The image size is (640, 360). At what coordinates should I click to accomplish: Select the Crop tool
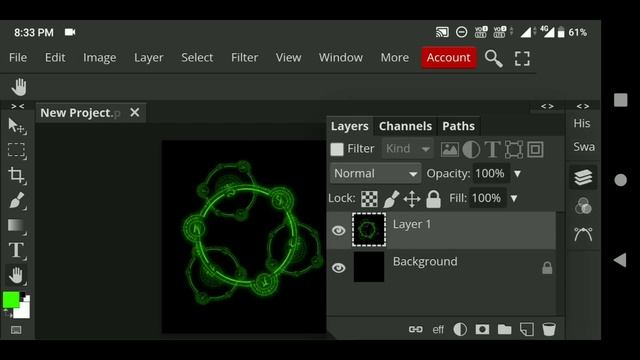point(17,176)
